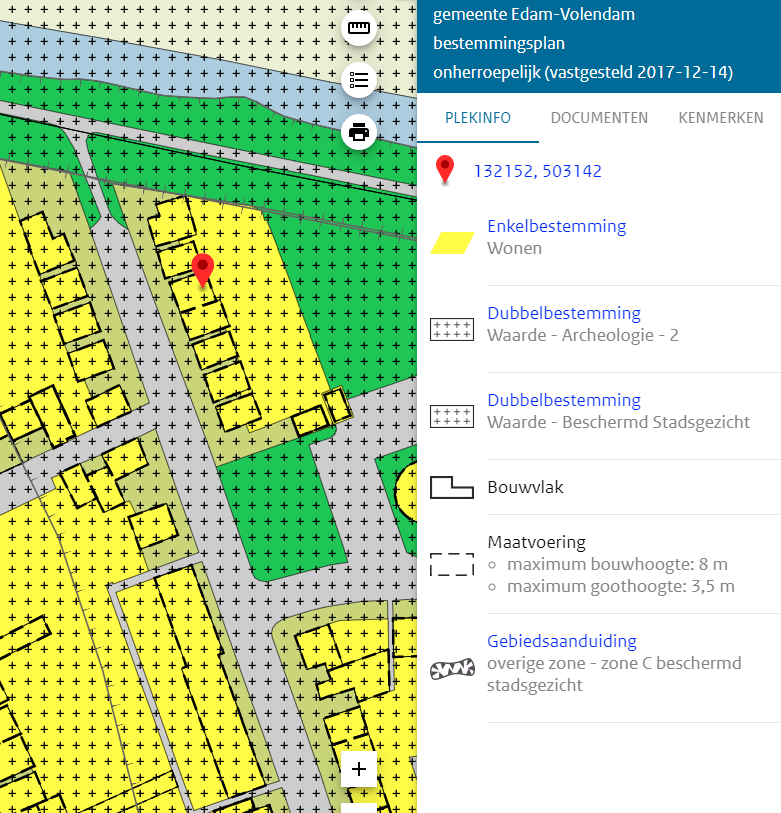Image resolution: width=781 pixels, height=813 pixels.
Task: Click the Maatvoering dashed rectangle icon
Action: click(x=452, y=565)
